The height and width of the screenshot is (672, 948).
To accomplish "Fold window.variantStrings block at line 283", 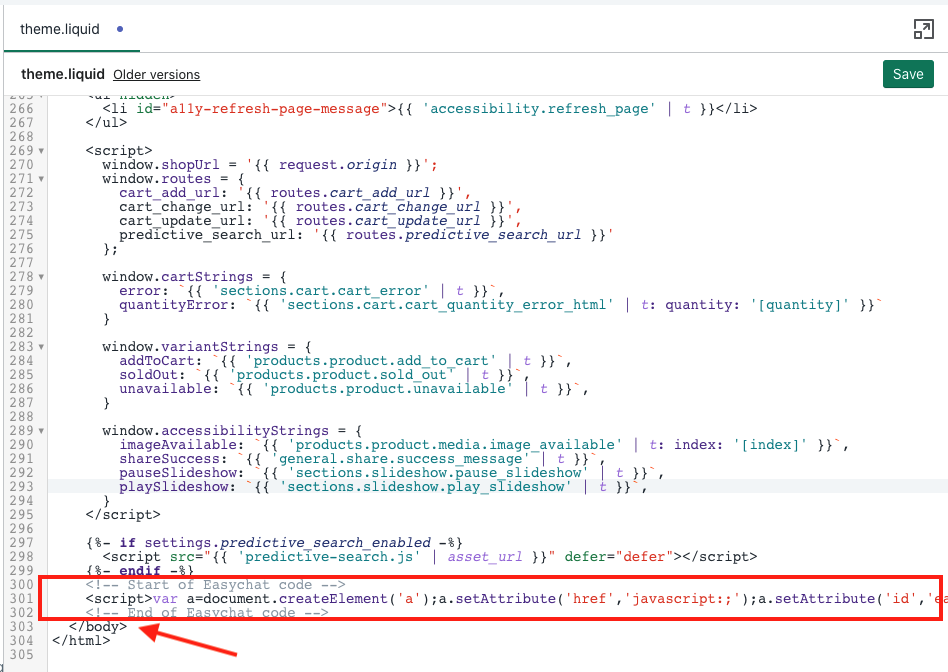I will coord(41,347).
